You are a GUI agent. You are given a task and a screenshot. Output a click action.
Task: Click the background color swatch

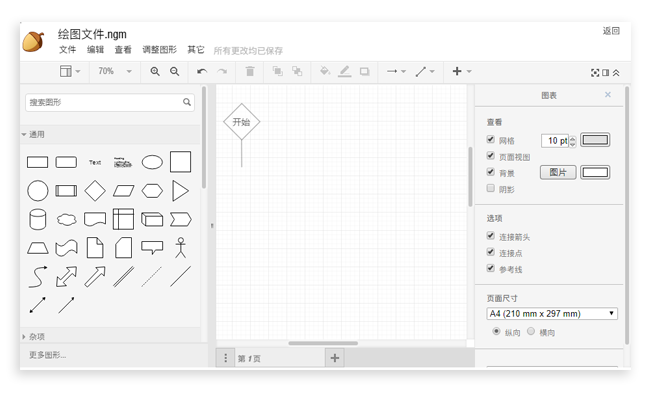(x=595, y=172)
